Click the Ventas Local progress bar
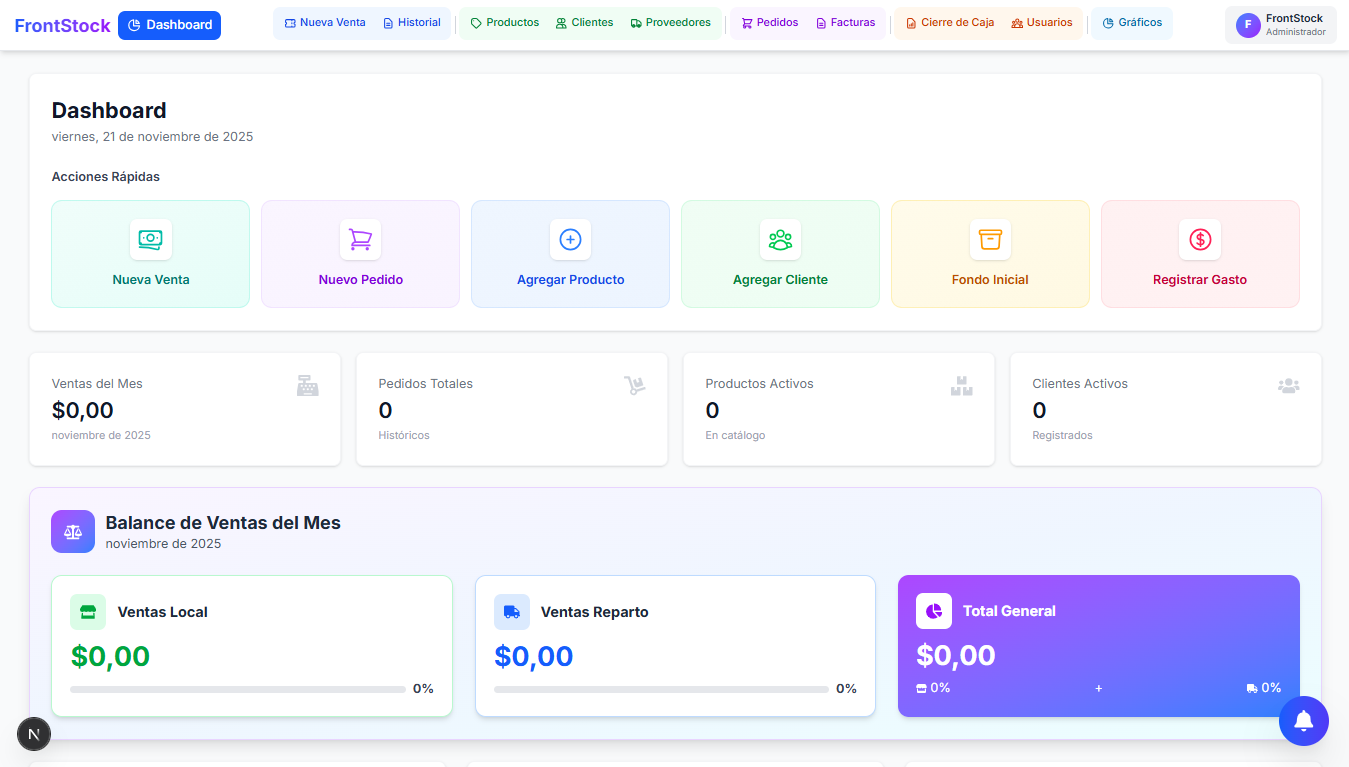This screenshot has width=1349, height=767. (237, 689)
